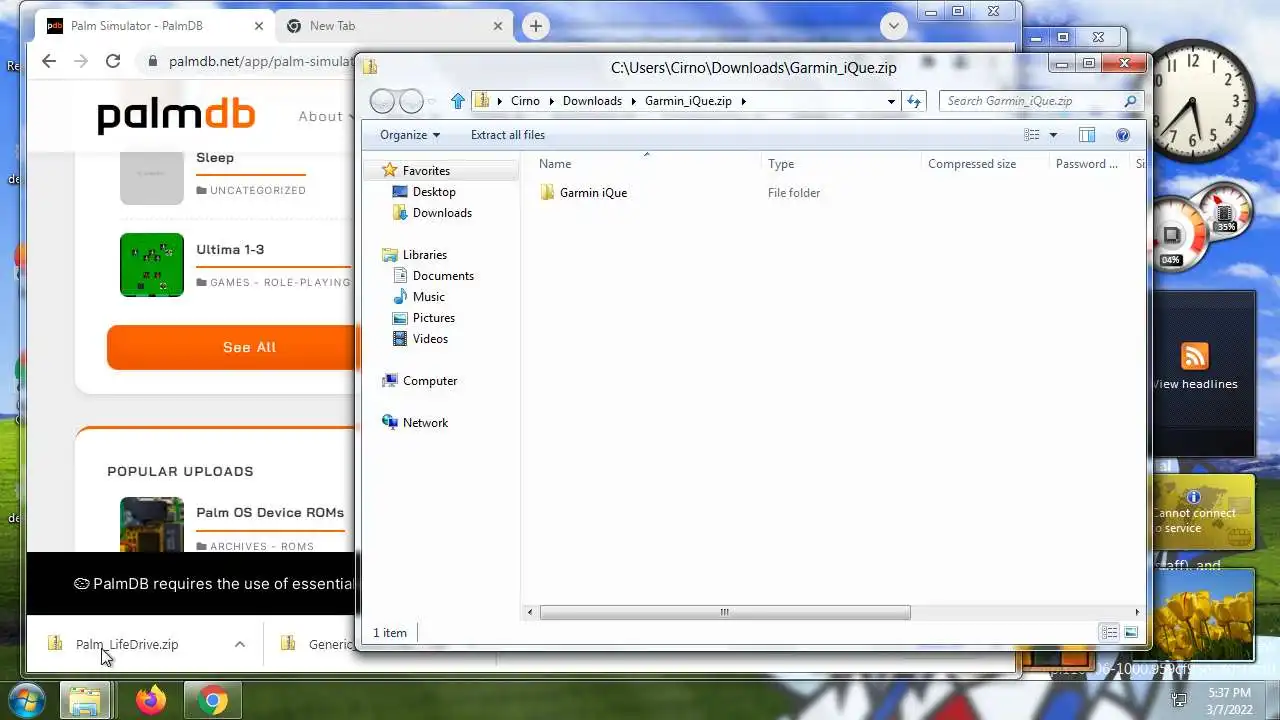Screen dimensions: 1280x720
Task: Expand arrow after Garmin_iQue.zip breadcrumb
Action: [x=743, y=101]
